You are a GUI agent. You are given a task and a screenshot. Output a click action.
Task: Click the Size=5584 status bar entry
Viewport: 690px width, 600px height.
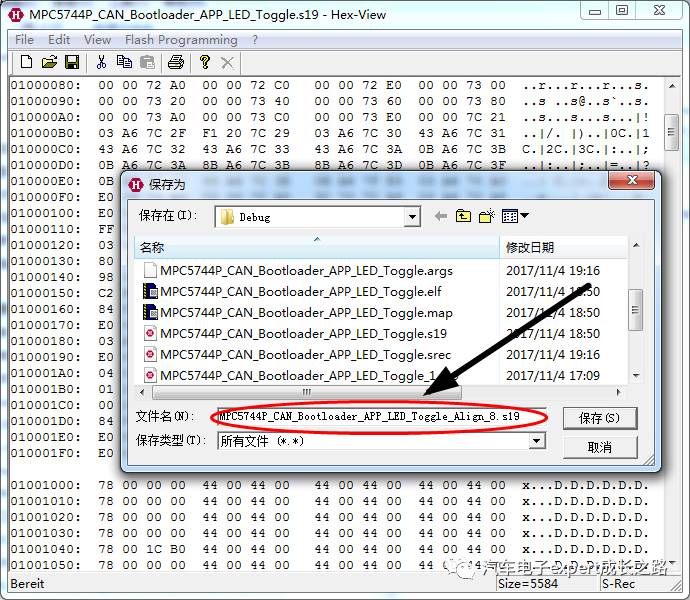[528, 584]
